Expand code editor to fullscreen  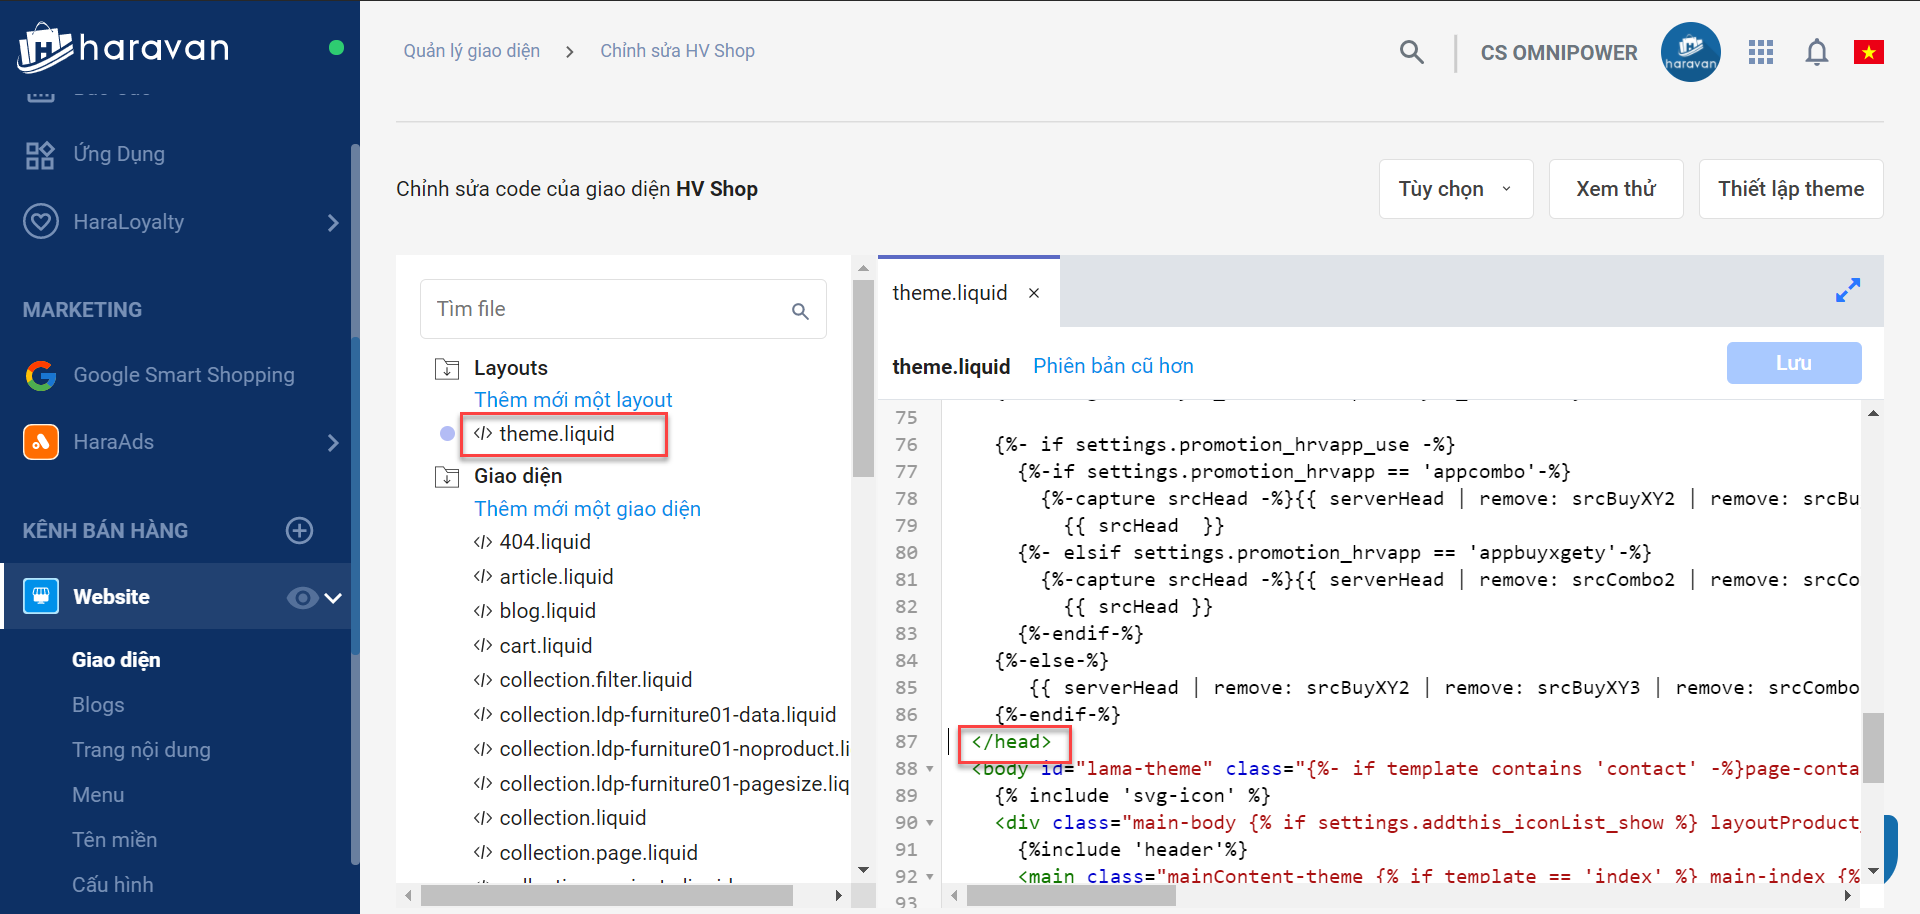1847,291
